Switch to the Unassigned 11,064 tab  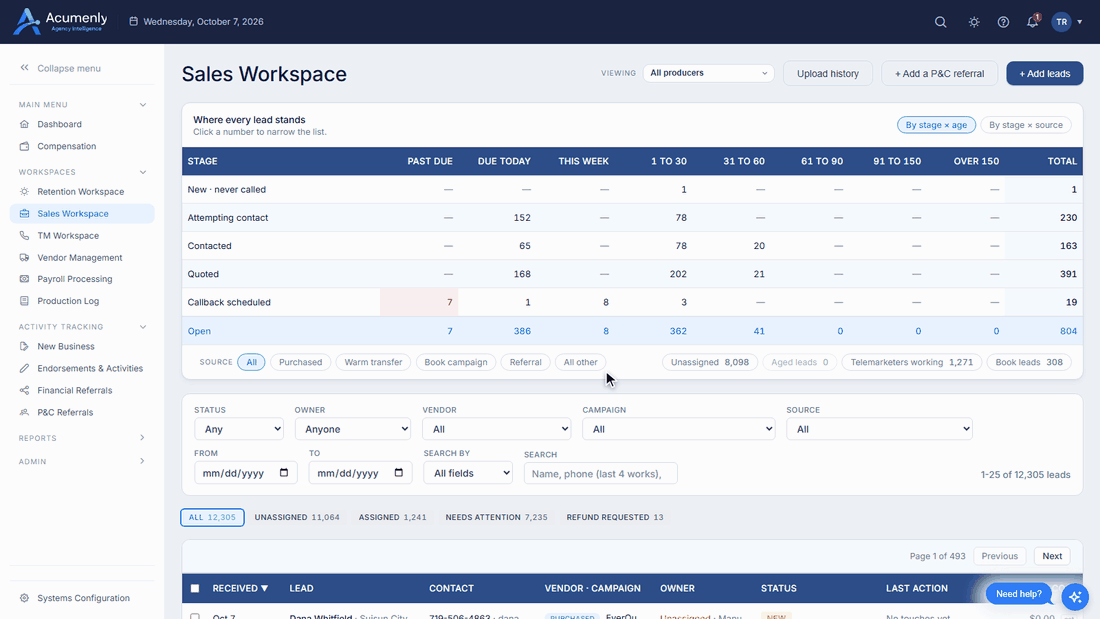pos(297,517)
